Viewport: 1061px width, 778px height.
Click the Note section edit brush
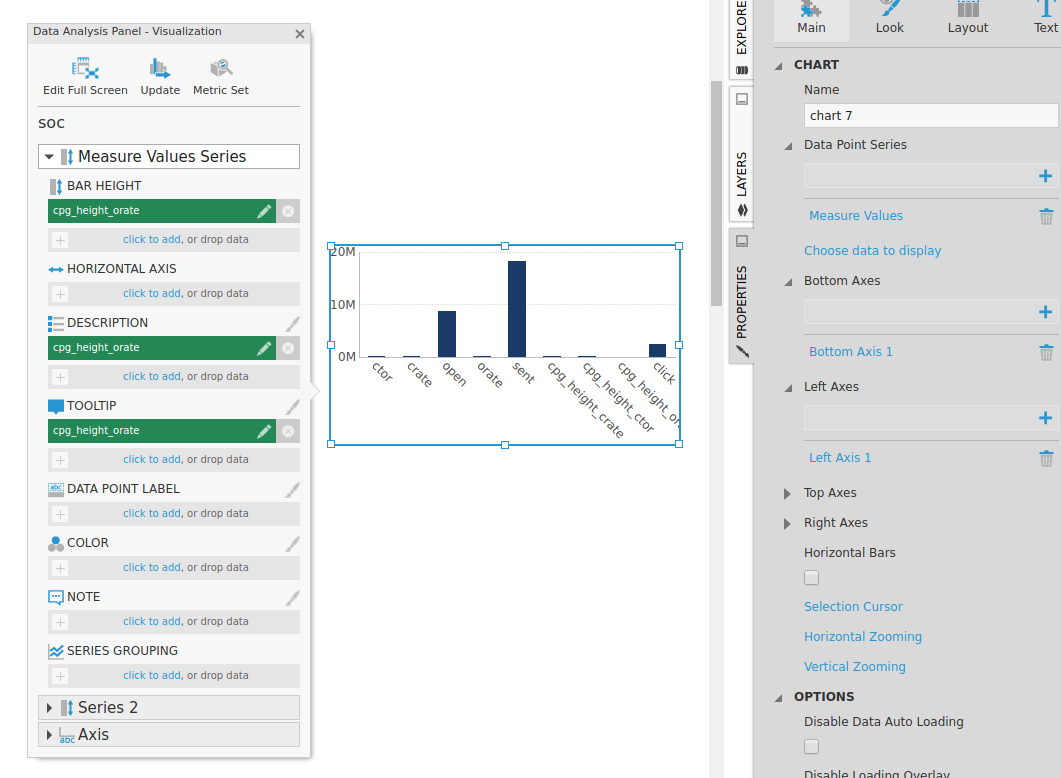point(292,598)
